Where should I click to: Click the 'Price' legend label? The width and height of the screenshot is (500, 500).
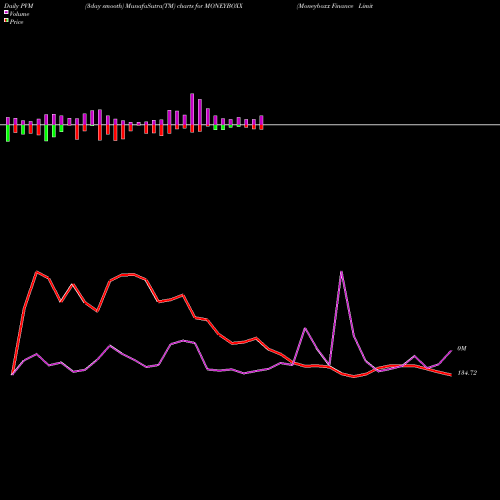tap(16, 22)
